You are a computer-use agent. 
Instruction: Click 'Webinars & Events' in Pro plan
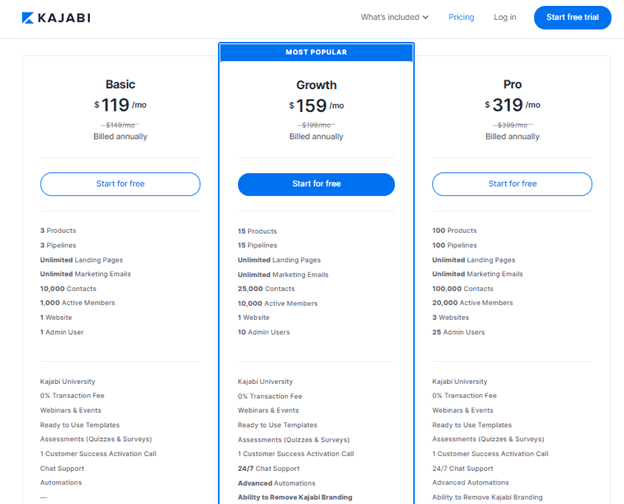click(x=462, y=410)
